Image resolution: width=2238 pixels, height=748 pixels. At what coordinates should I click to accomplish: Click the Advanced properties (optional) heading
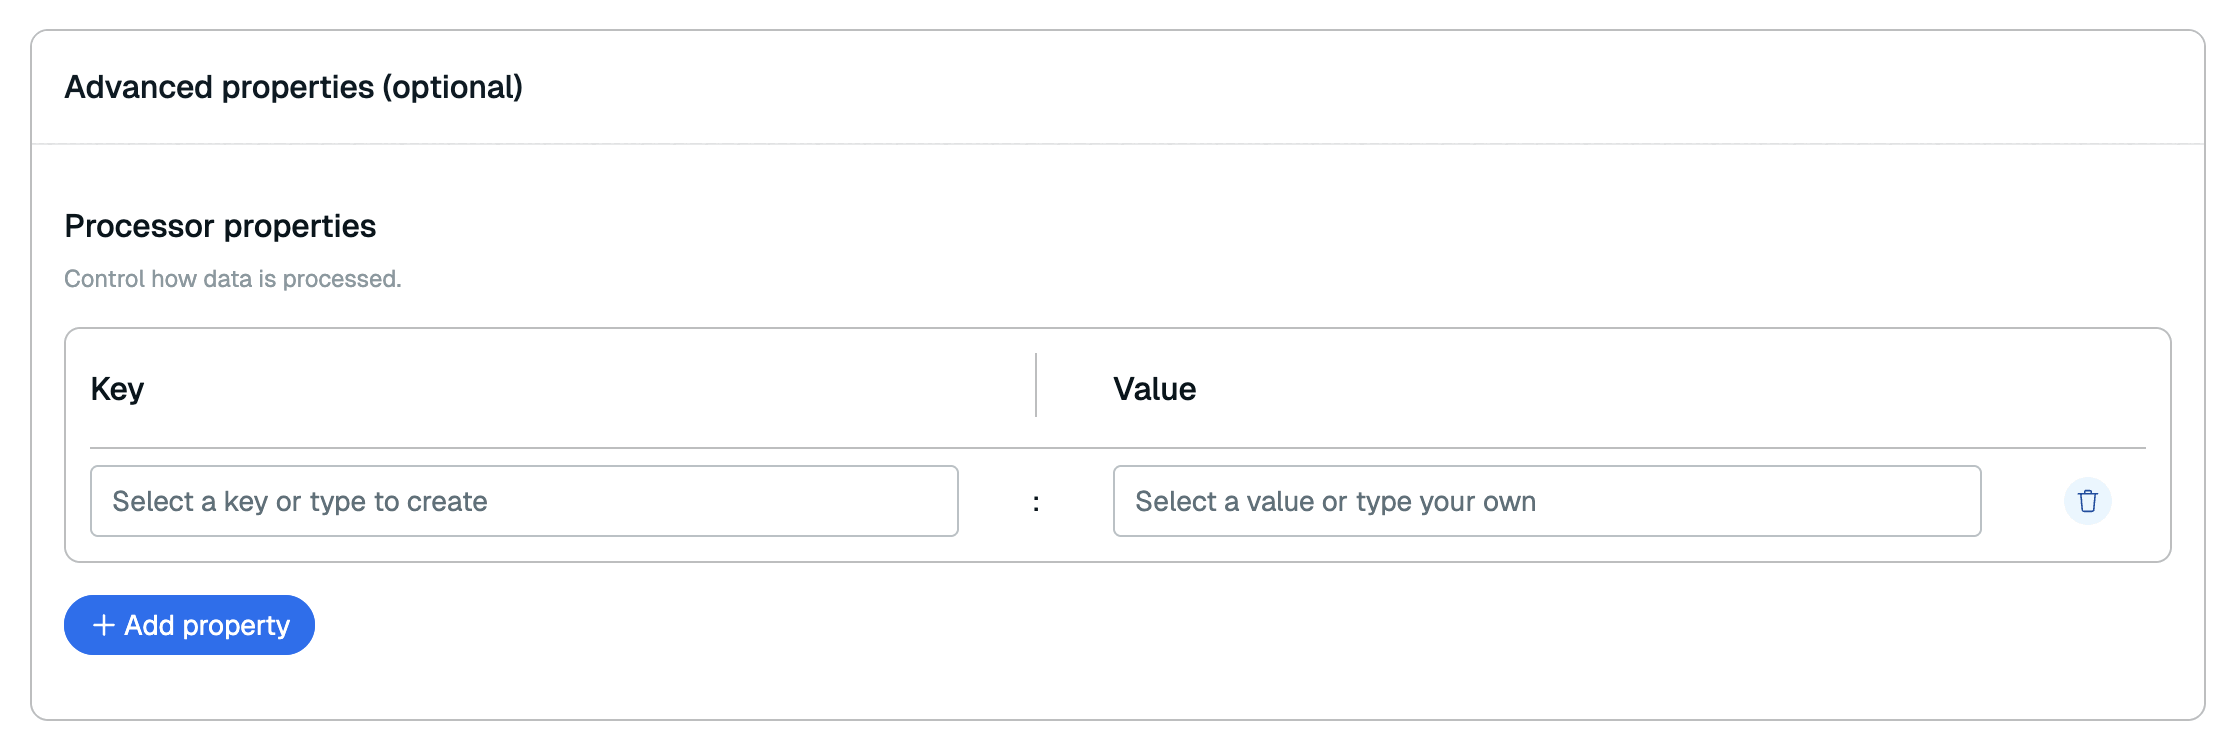[293, 87]
